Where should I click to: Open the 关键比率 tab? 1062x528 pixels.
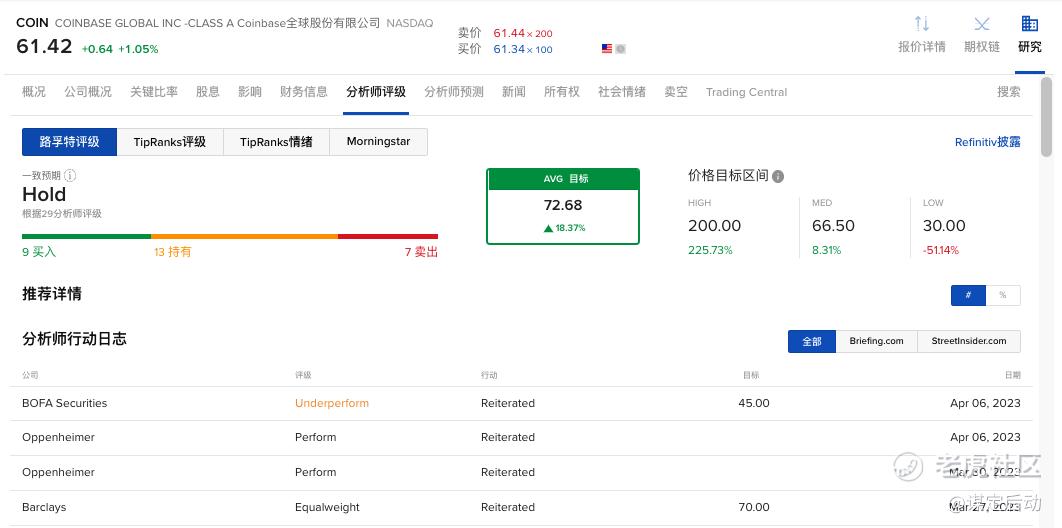point(154,92)
